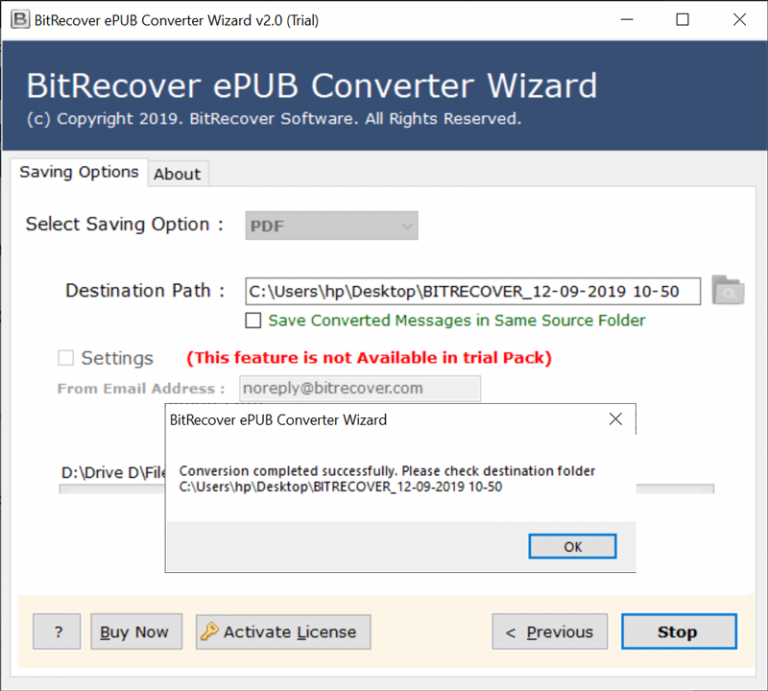Minimize the ePUB Converter window

click(627, 20)
